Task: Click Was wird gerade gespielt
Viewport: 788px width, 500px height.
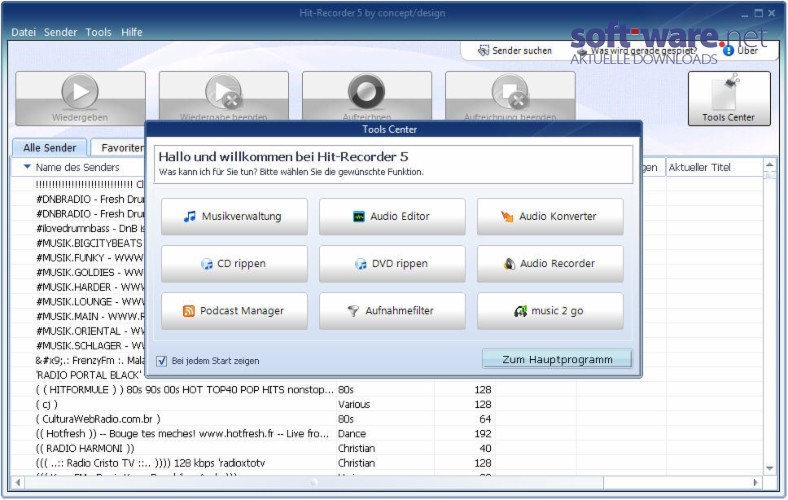Action: tap(637, 51)
